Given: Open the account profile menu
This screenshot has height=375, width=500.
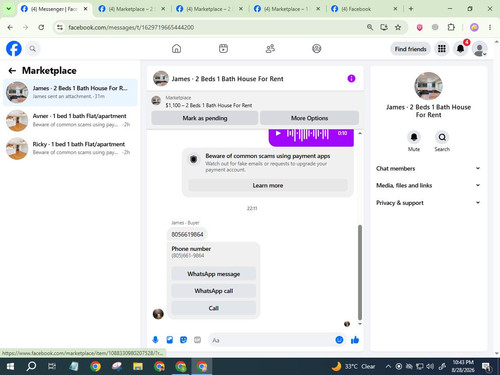Looking at the screenshot, I should [x=480, y=49].
